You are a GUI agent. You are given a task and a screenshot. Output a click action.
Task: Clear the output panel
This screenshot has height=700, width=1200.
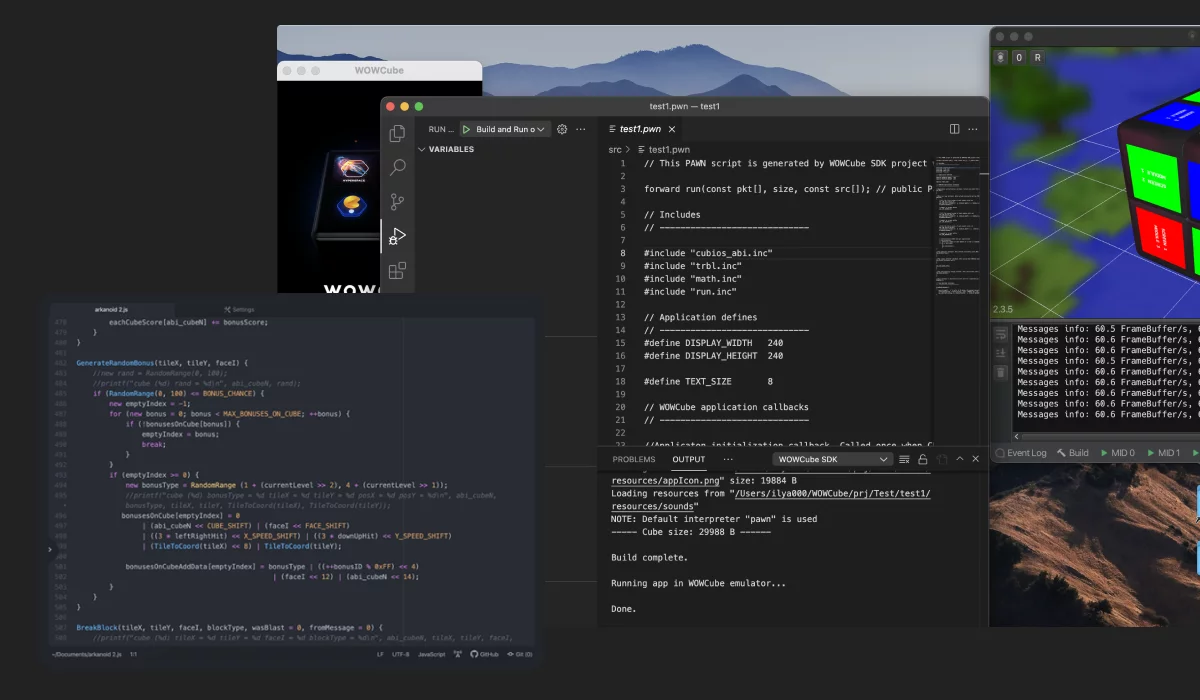pyautogui.click(x=904, y=459)
